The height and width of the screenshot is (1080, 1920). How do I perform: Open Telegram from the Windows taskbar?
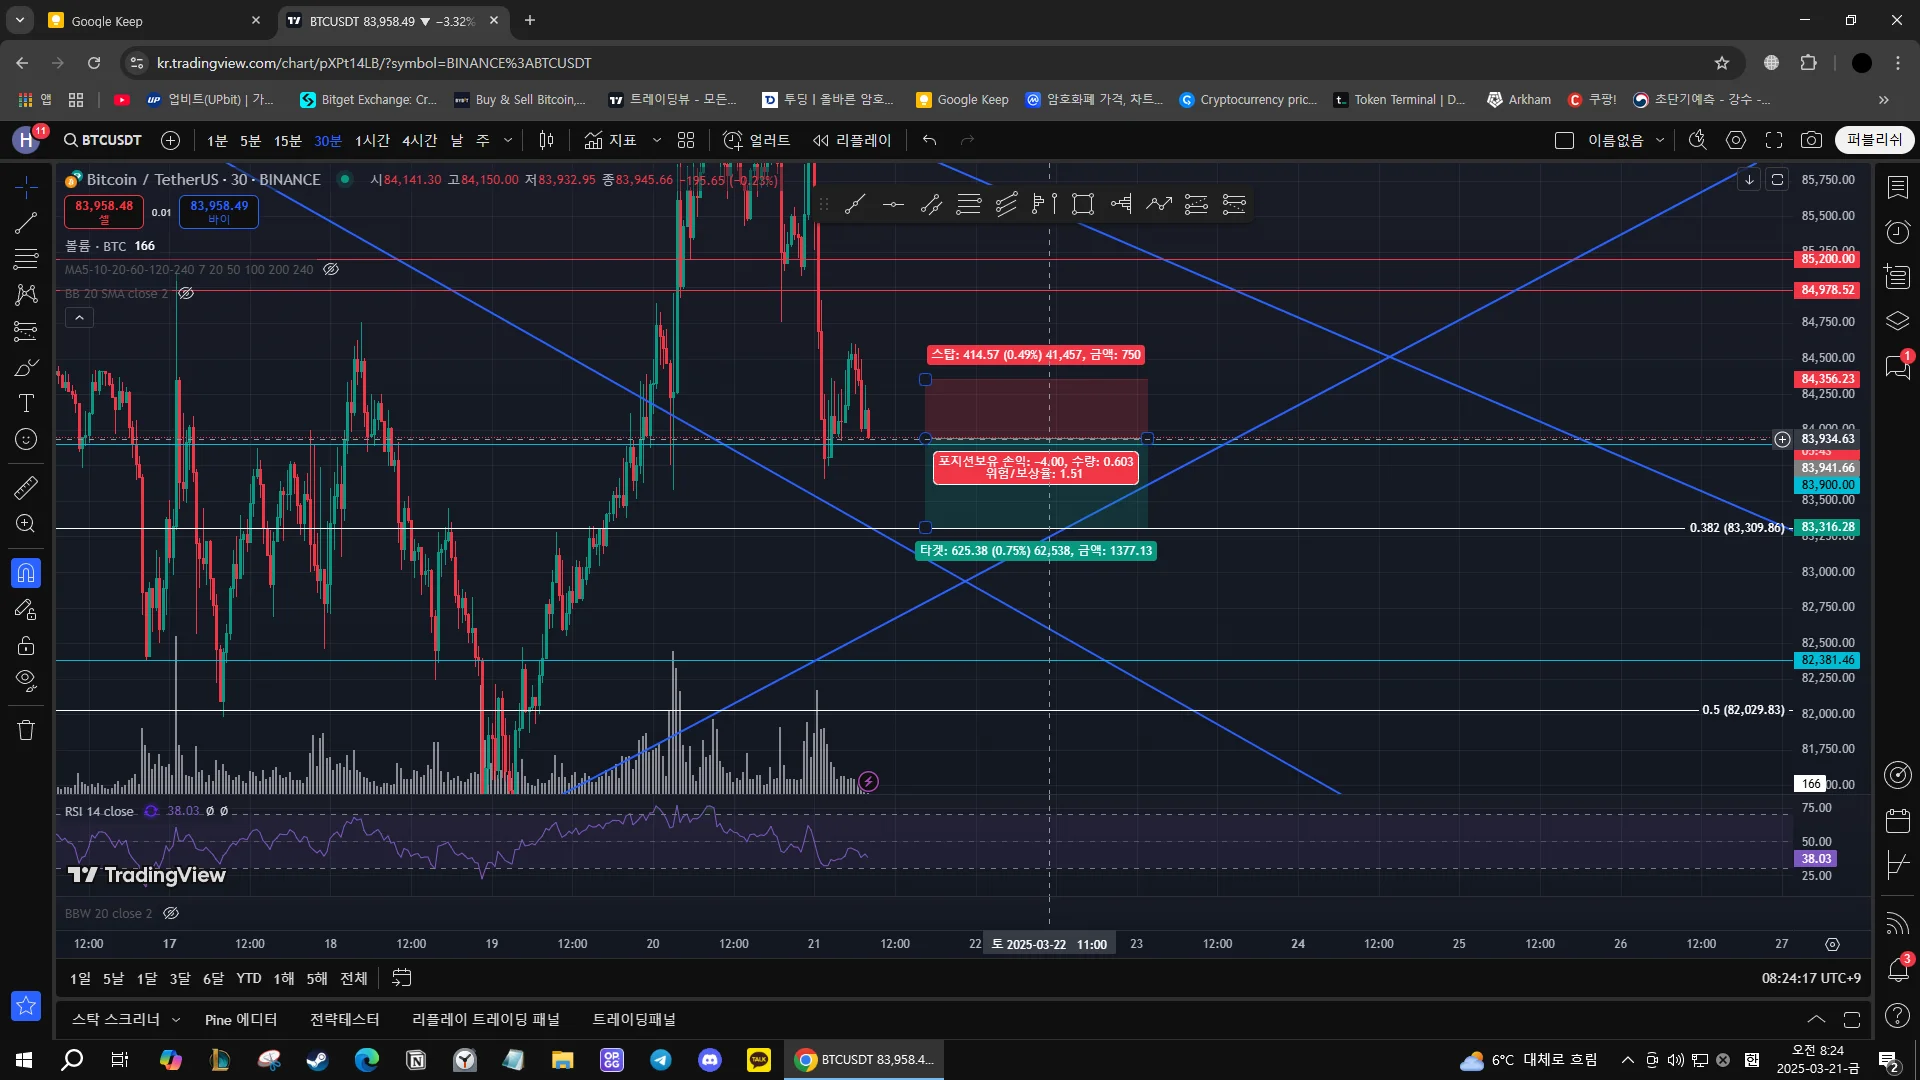pyautogui.click(x=661, y=1060)
